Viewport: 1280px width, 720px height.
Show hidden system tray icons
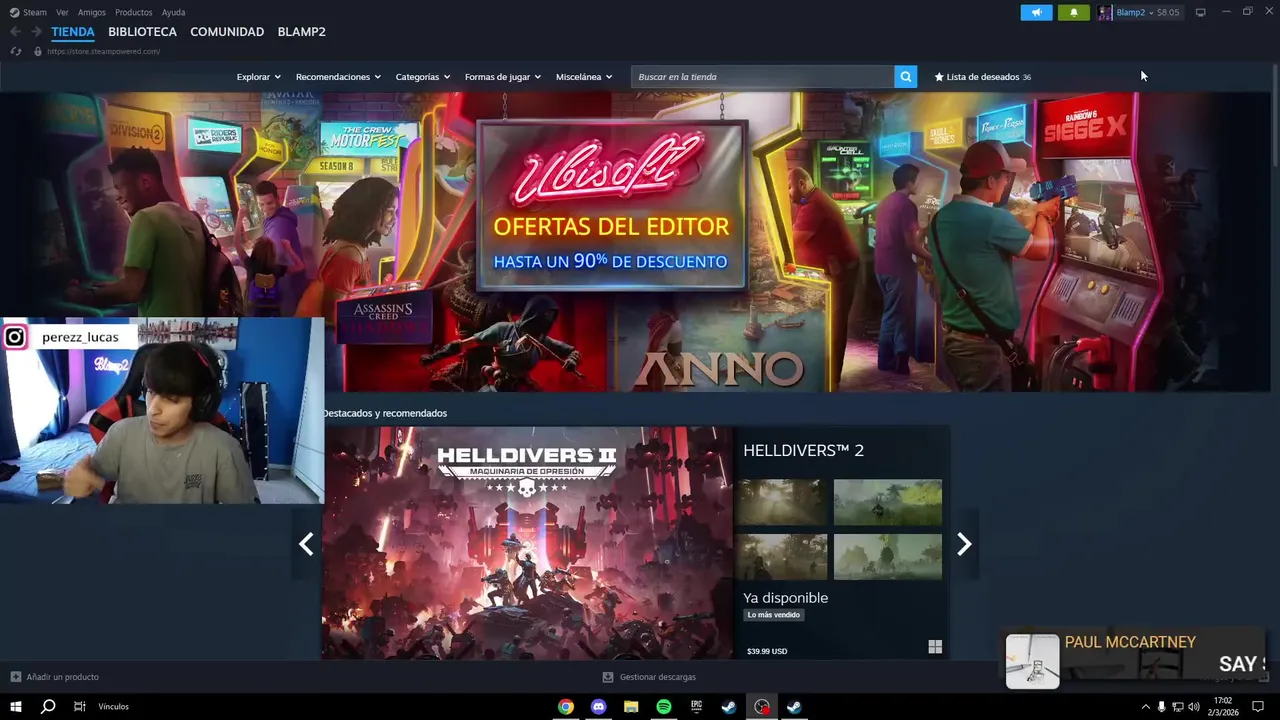coord(1146,707)
